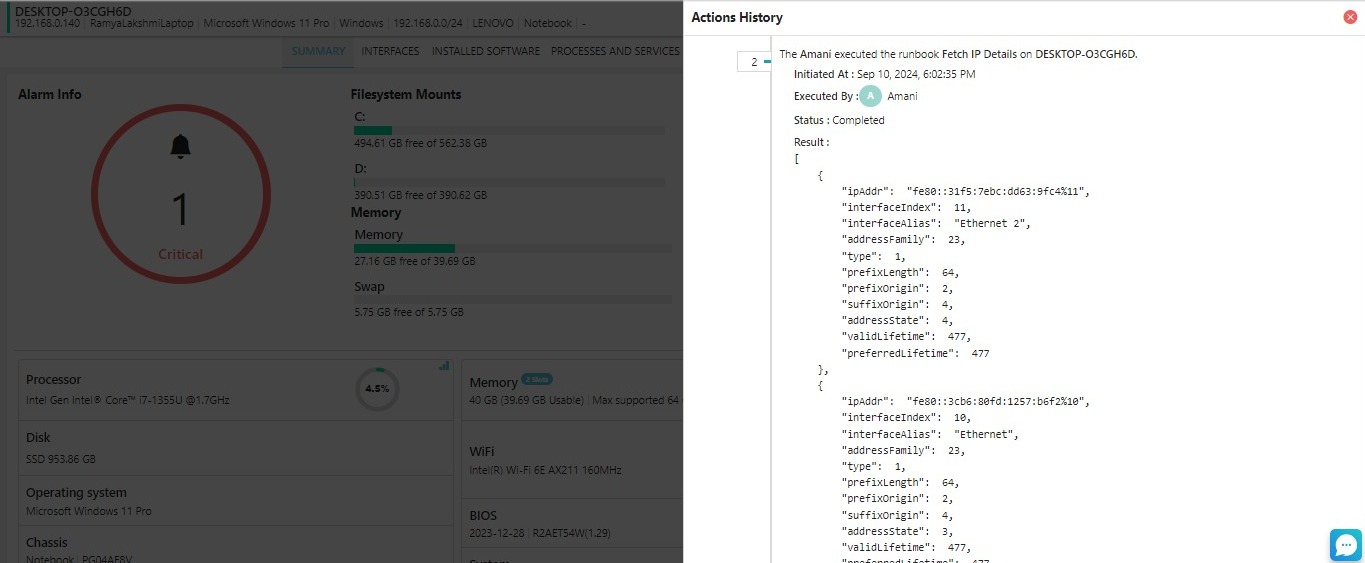Click the Memory usage bar
Screen dimensions: 1365x563
click(512, 248)
